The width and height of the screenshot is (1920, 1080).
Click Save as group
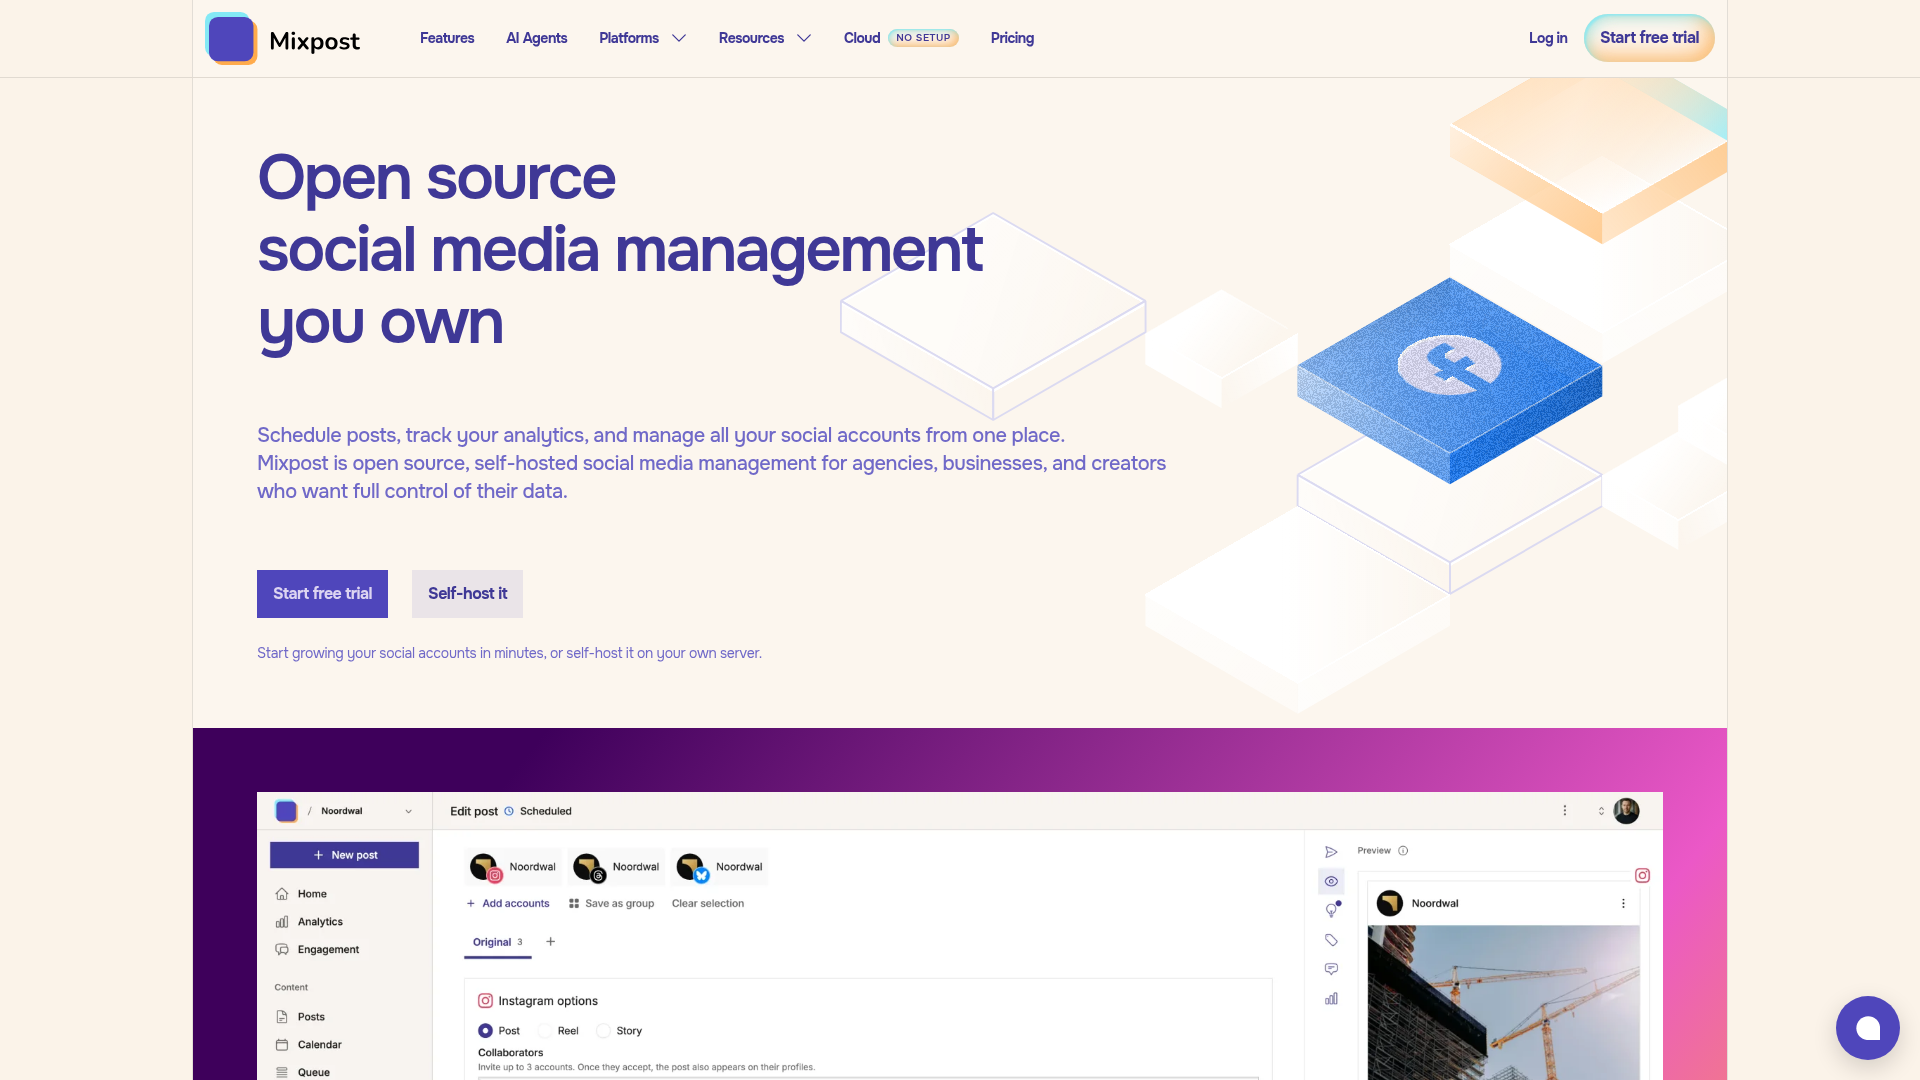tap(611, 904)
